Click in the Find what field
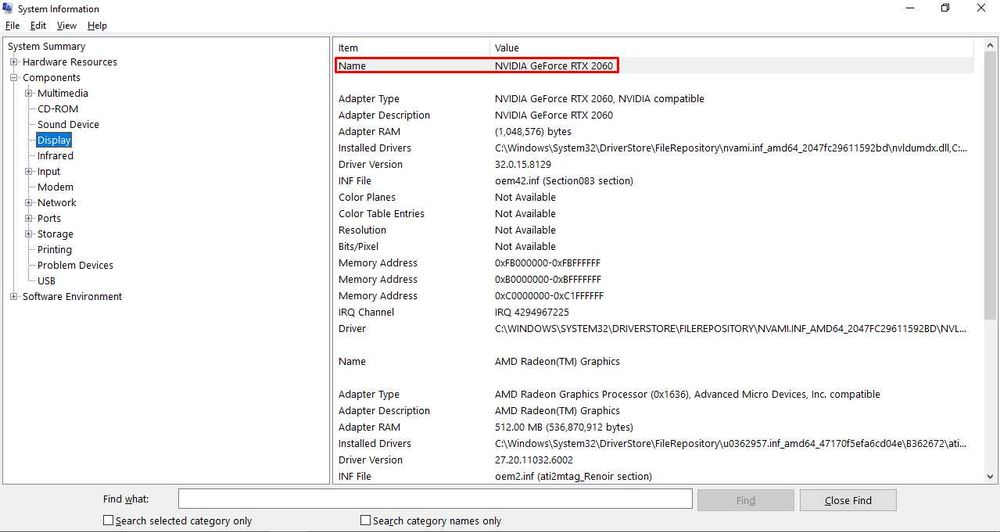Viewport: 1000px width, 532px height. click(x=435, y=500)
